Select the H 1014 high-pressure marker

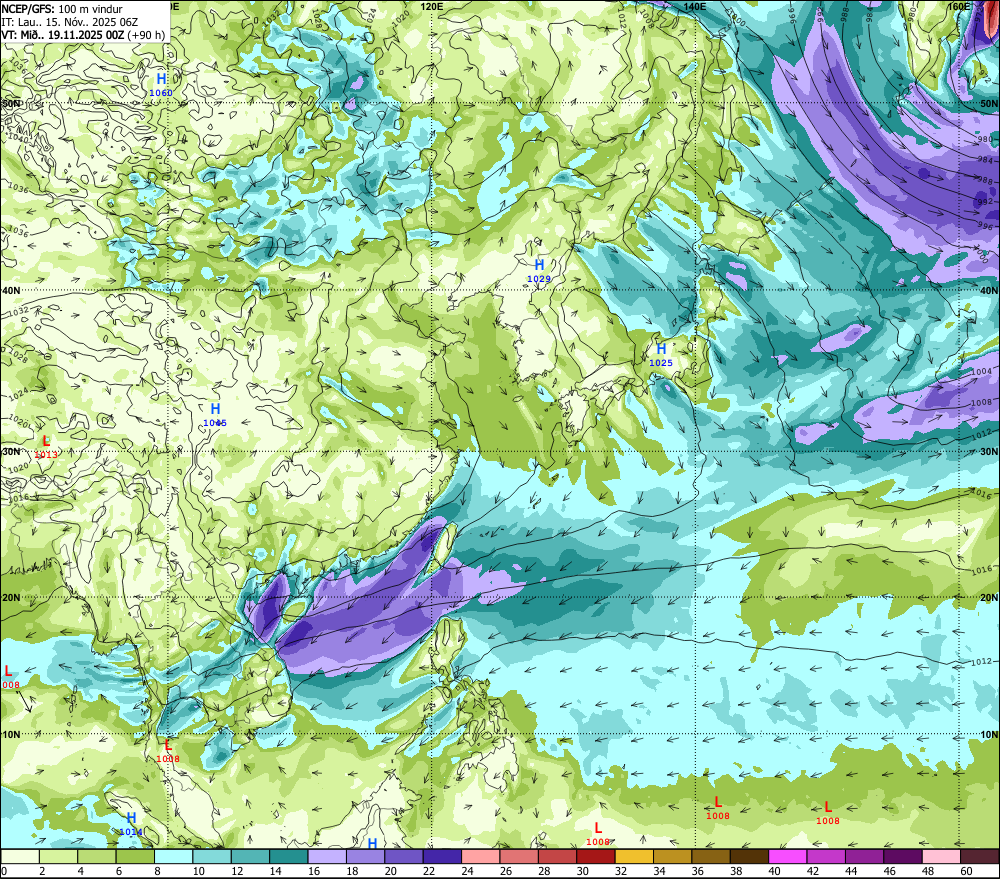click(x=131, y=824)
